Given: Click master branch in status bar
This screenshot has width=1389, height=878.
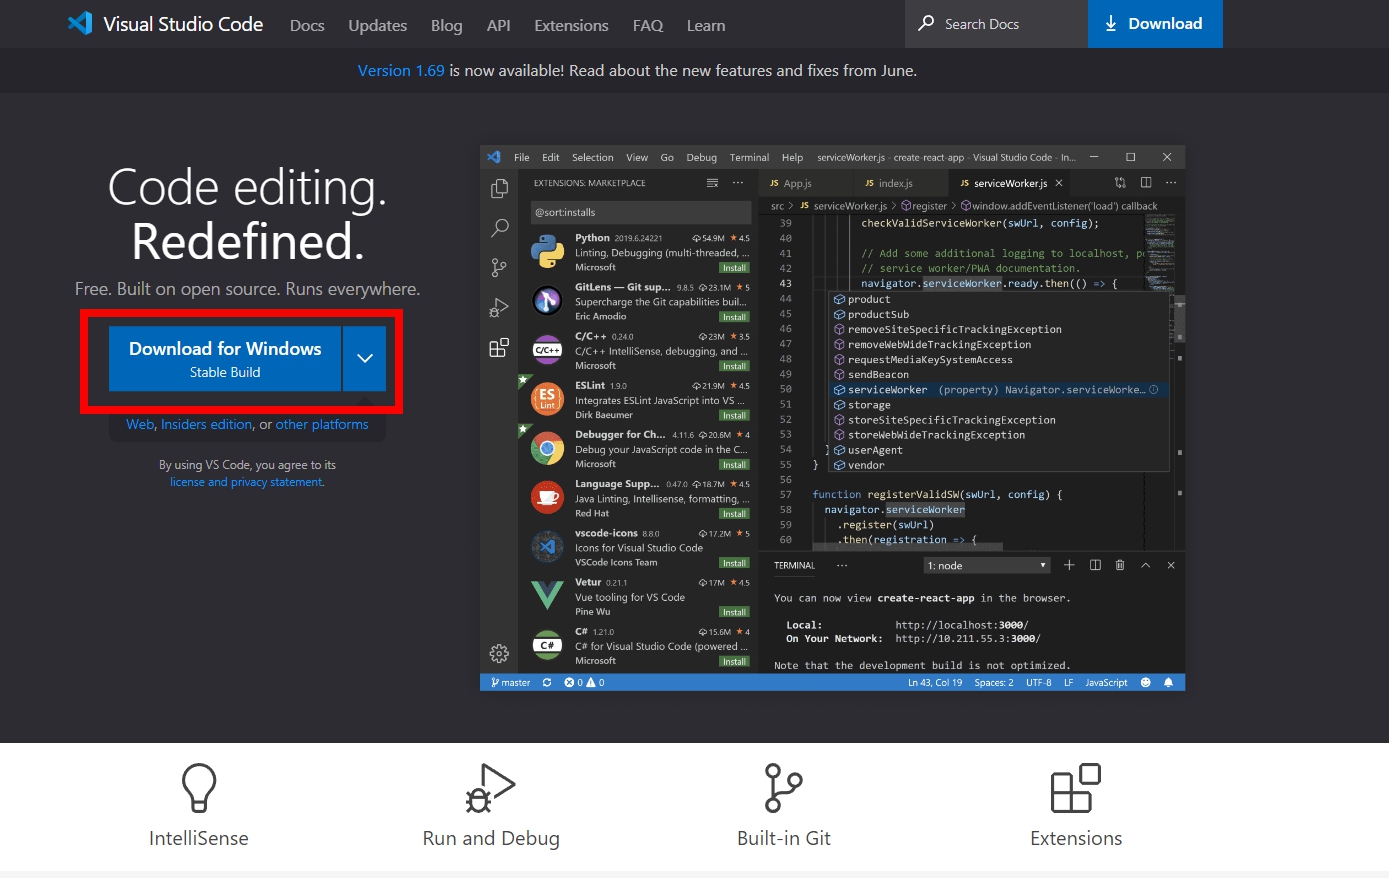Looking at the screenshot, I should click(x=511, y=682).
